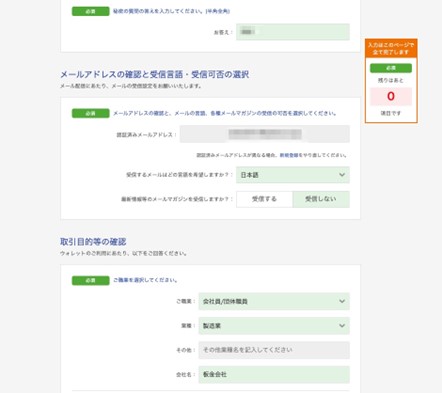
Task: Open the 新規登録 link to redo registration
Action: [x=289, y=155]
